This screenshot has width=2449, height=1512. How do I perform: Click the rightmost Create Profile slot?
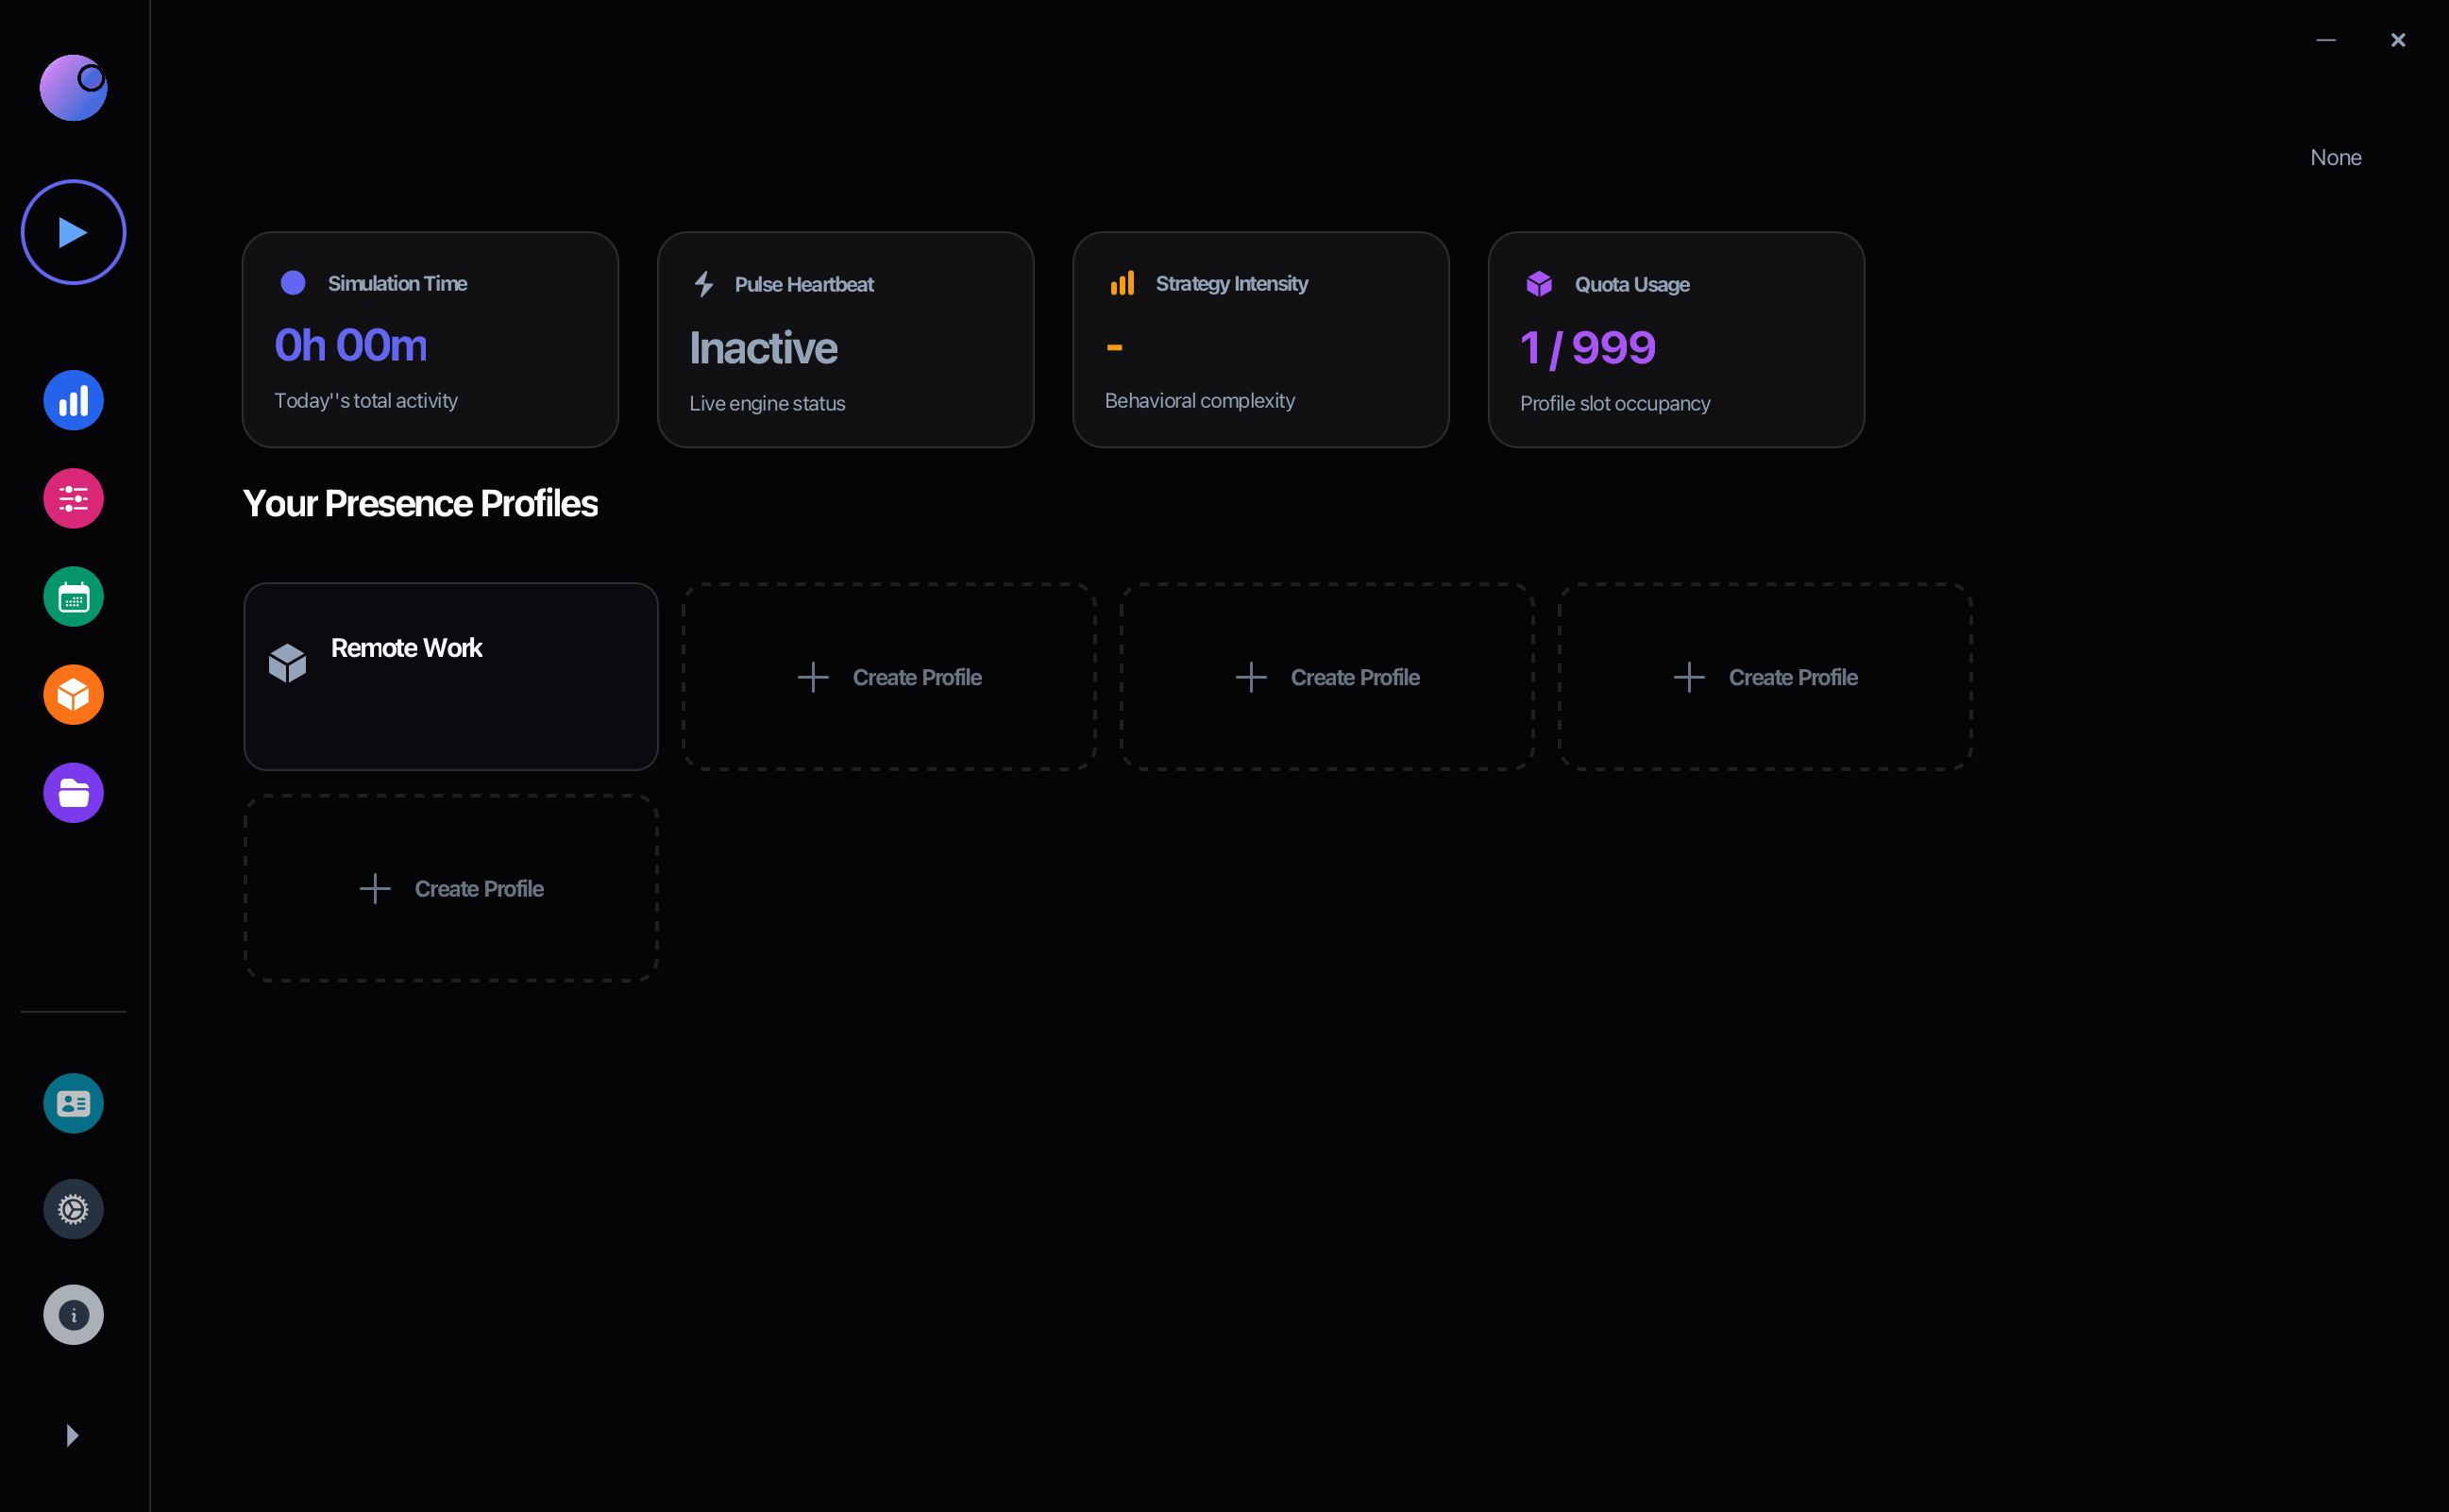(1765, 677)
